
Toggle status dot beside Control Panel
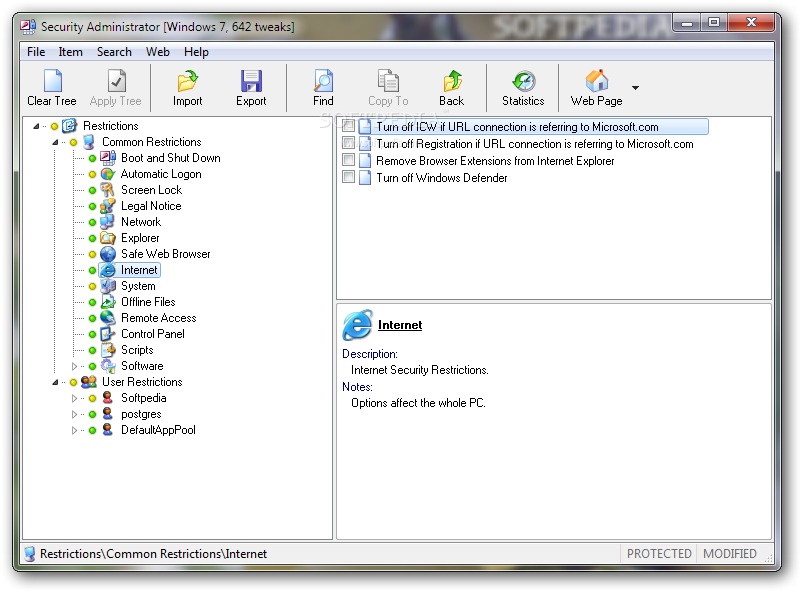[92, 334]
